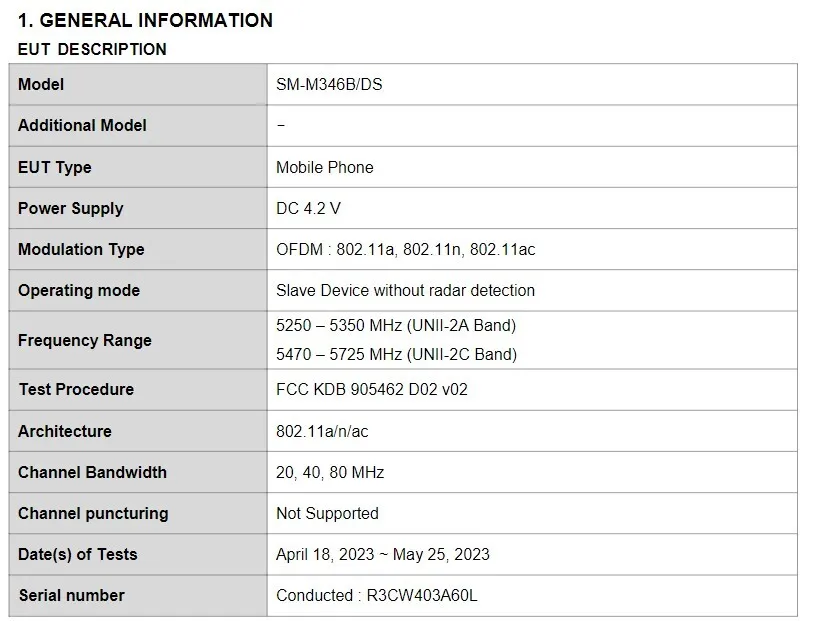835x621 pixels.
Task: Select the "Mobile Phone" value cell
Action: (x=324, y=167)
